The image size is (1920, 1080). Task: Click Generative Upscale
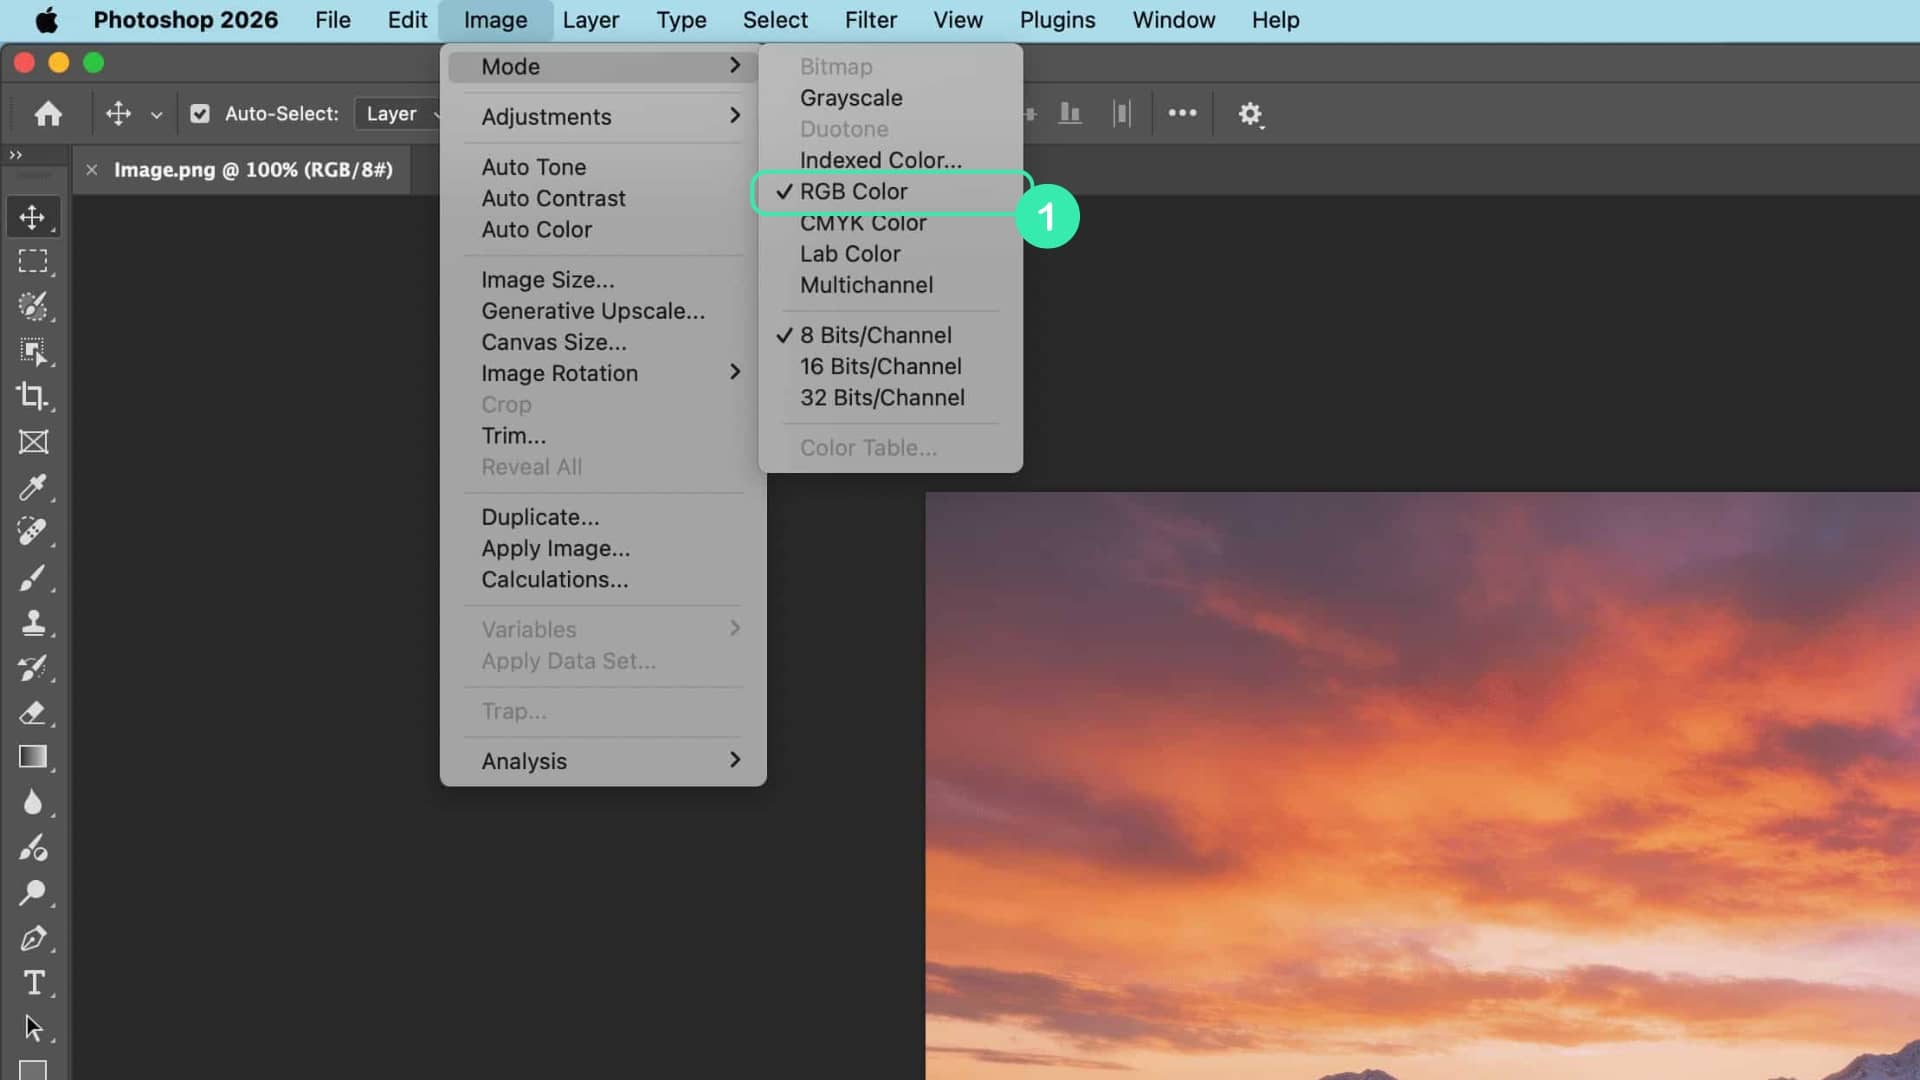[603, 311]
